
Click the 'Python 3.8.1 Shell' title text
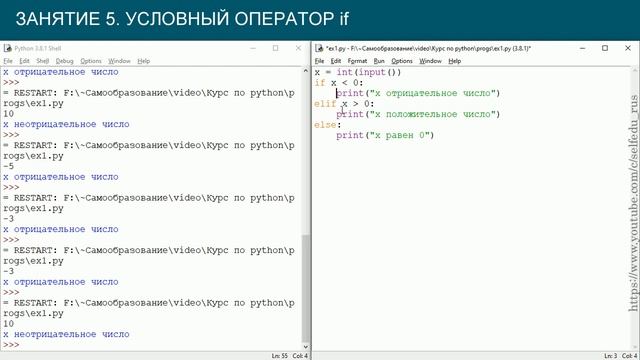pos(38,48)
